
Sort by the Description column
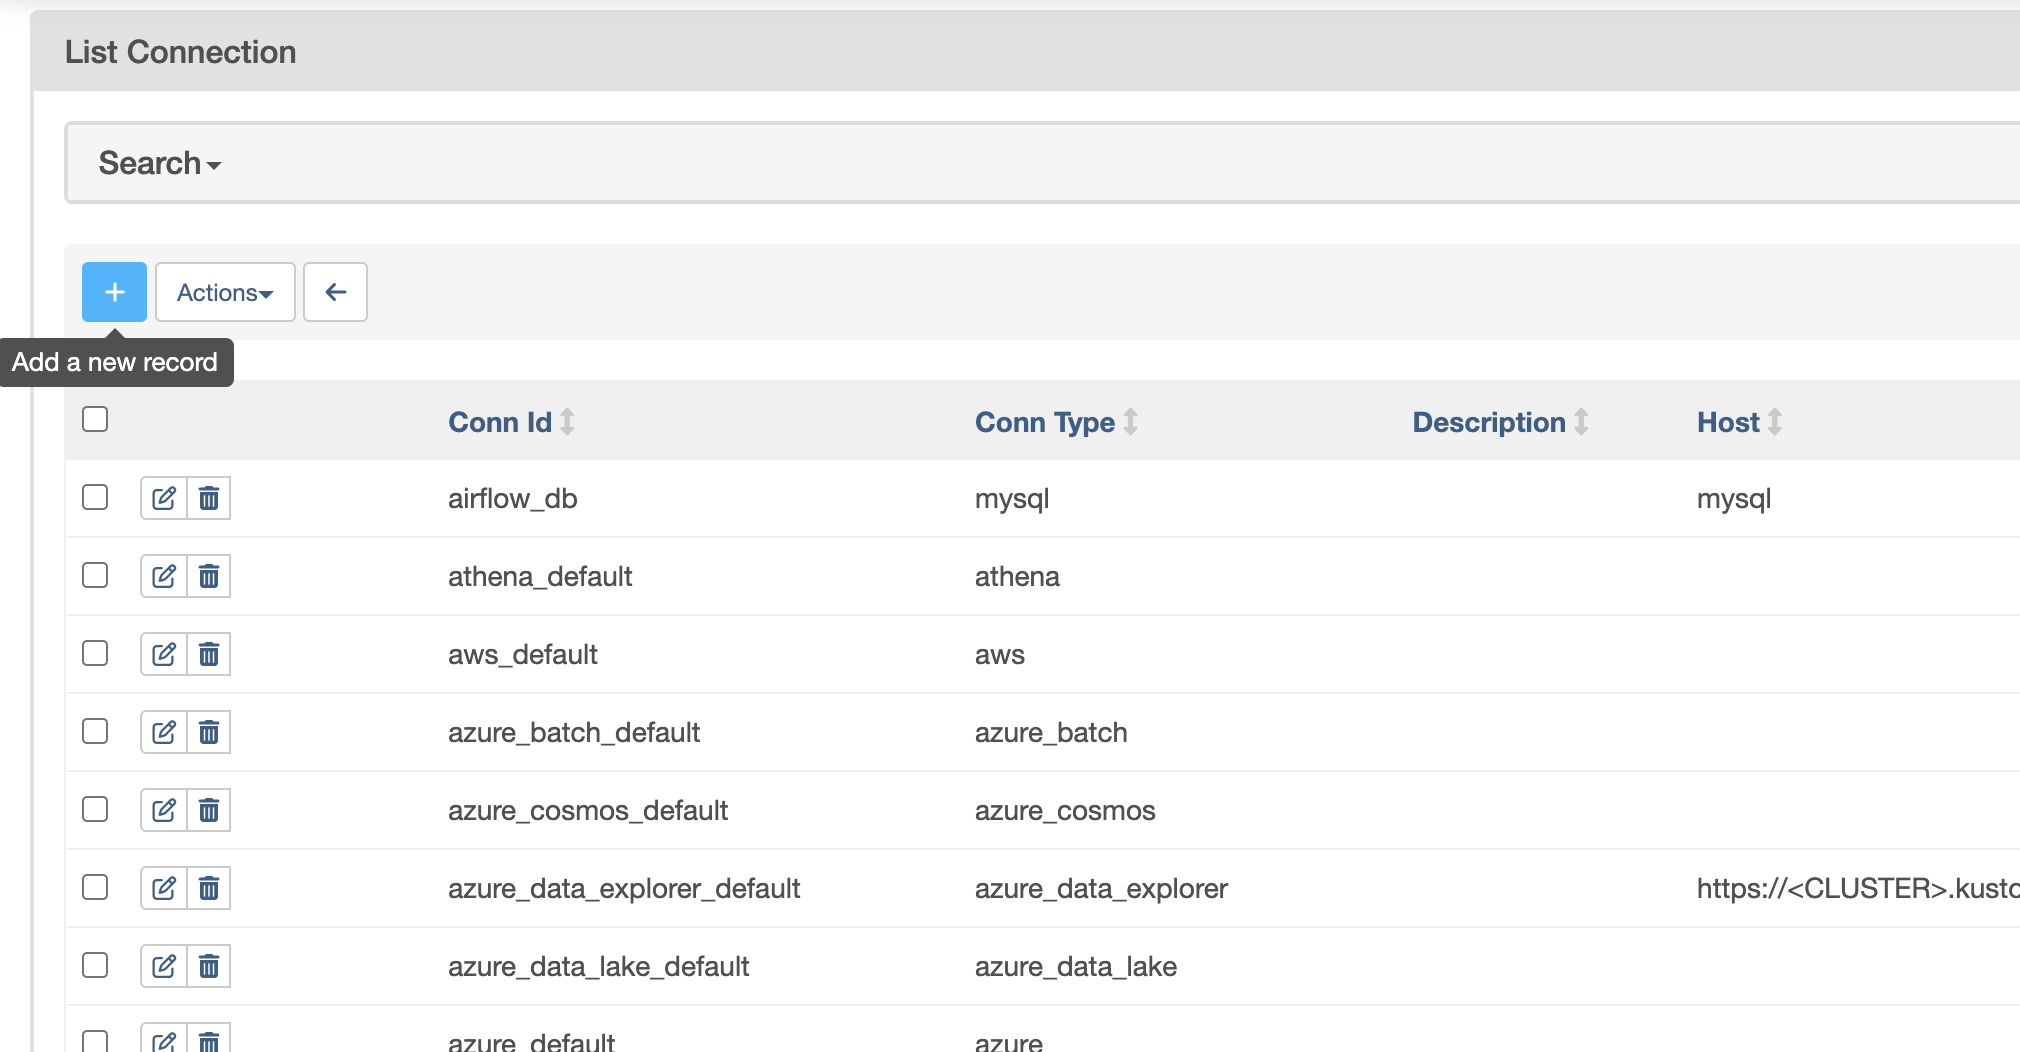click(x=1489, y=422)
